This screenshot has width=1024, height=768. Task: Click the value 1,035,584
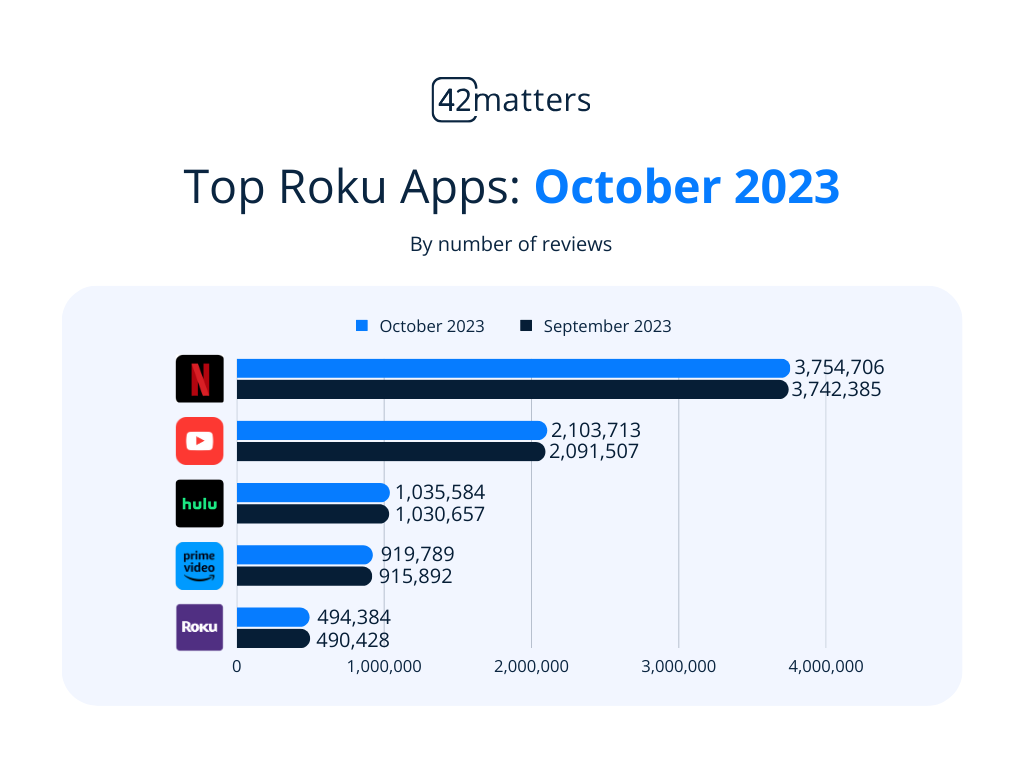click(440, 492)
